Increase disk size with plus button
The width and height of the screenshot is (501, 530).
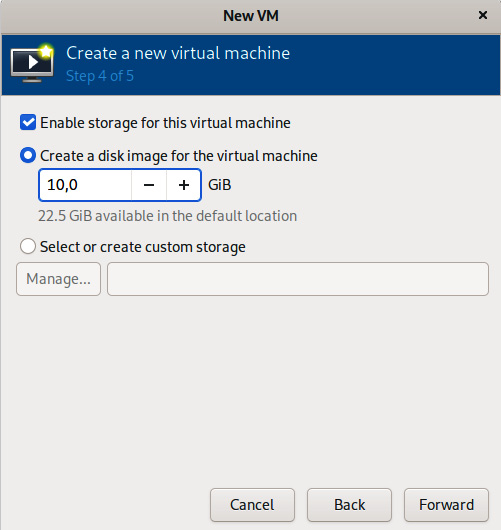184,185
